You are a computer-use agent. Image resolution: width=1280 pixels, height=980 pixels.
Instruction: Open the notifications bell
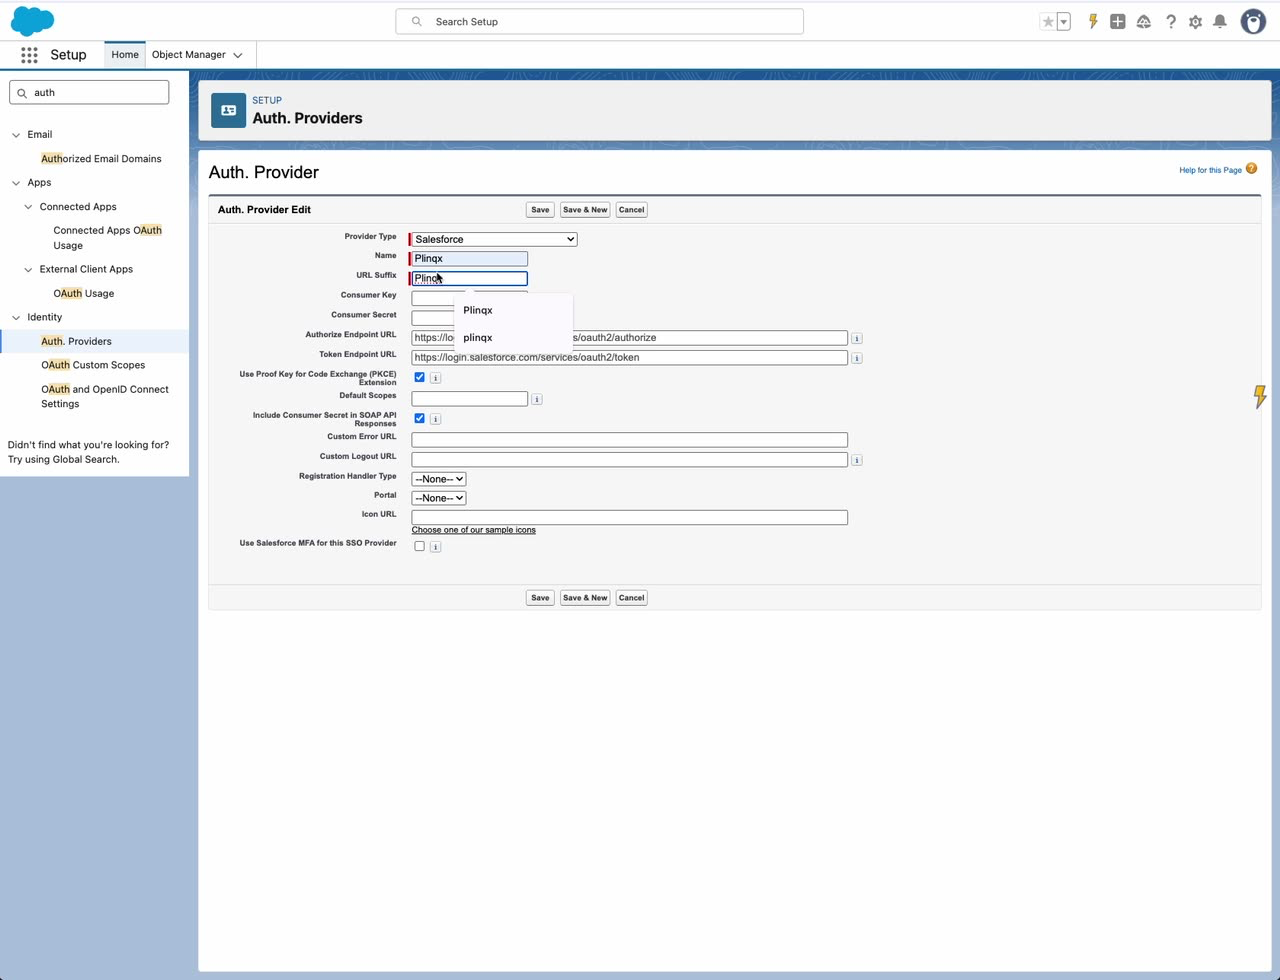click(1220, 21)
